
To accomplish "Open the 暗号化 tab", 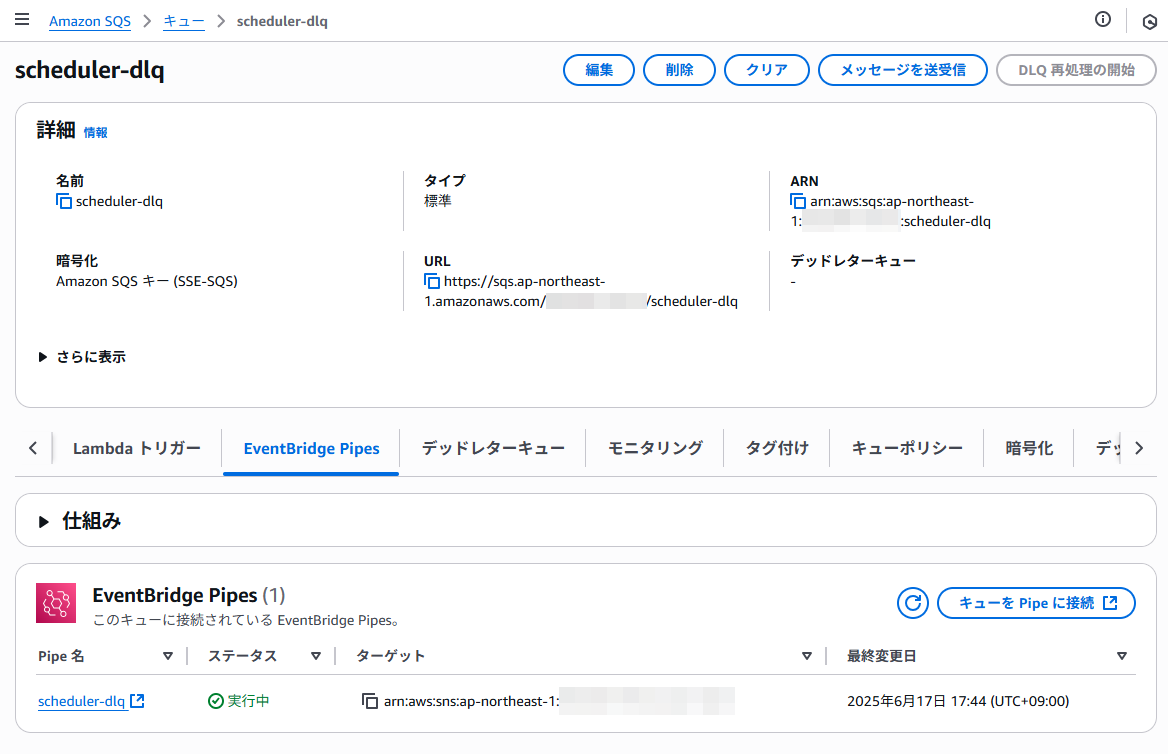I will (x=1029, y=449).
